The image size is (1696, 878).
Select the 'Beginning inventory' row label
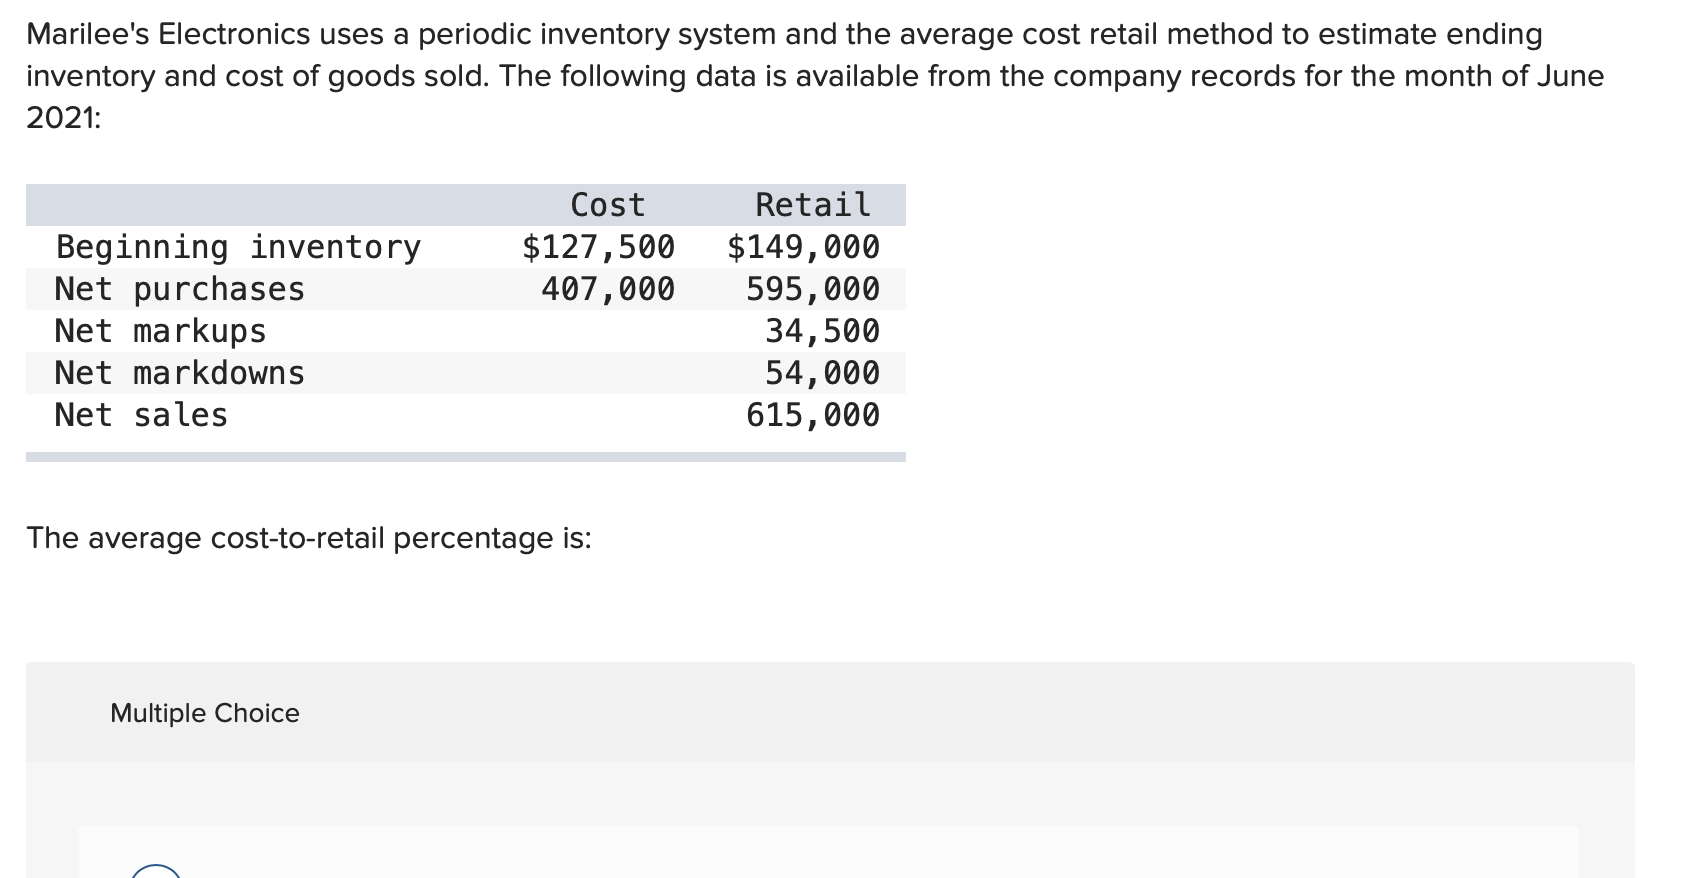coord(238,247)
